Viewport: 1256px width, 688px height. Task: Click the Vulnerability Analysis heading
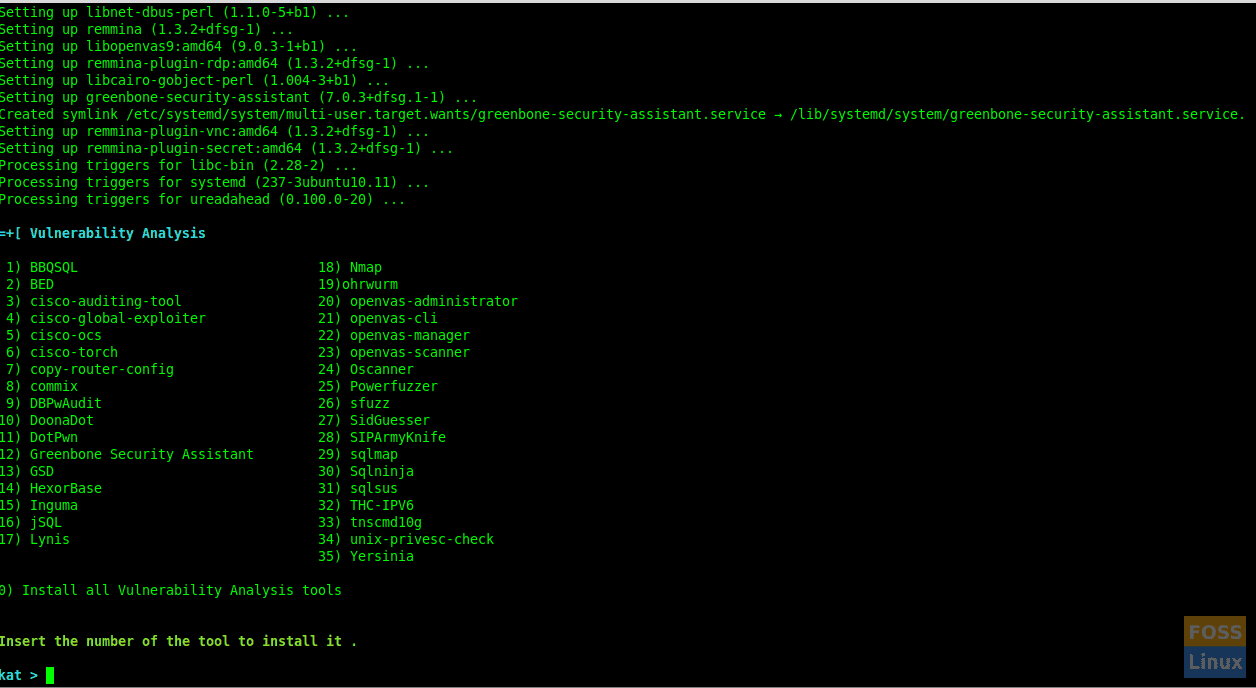117,233
